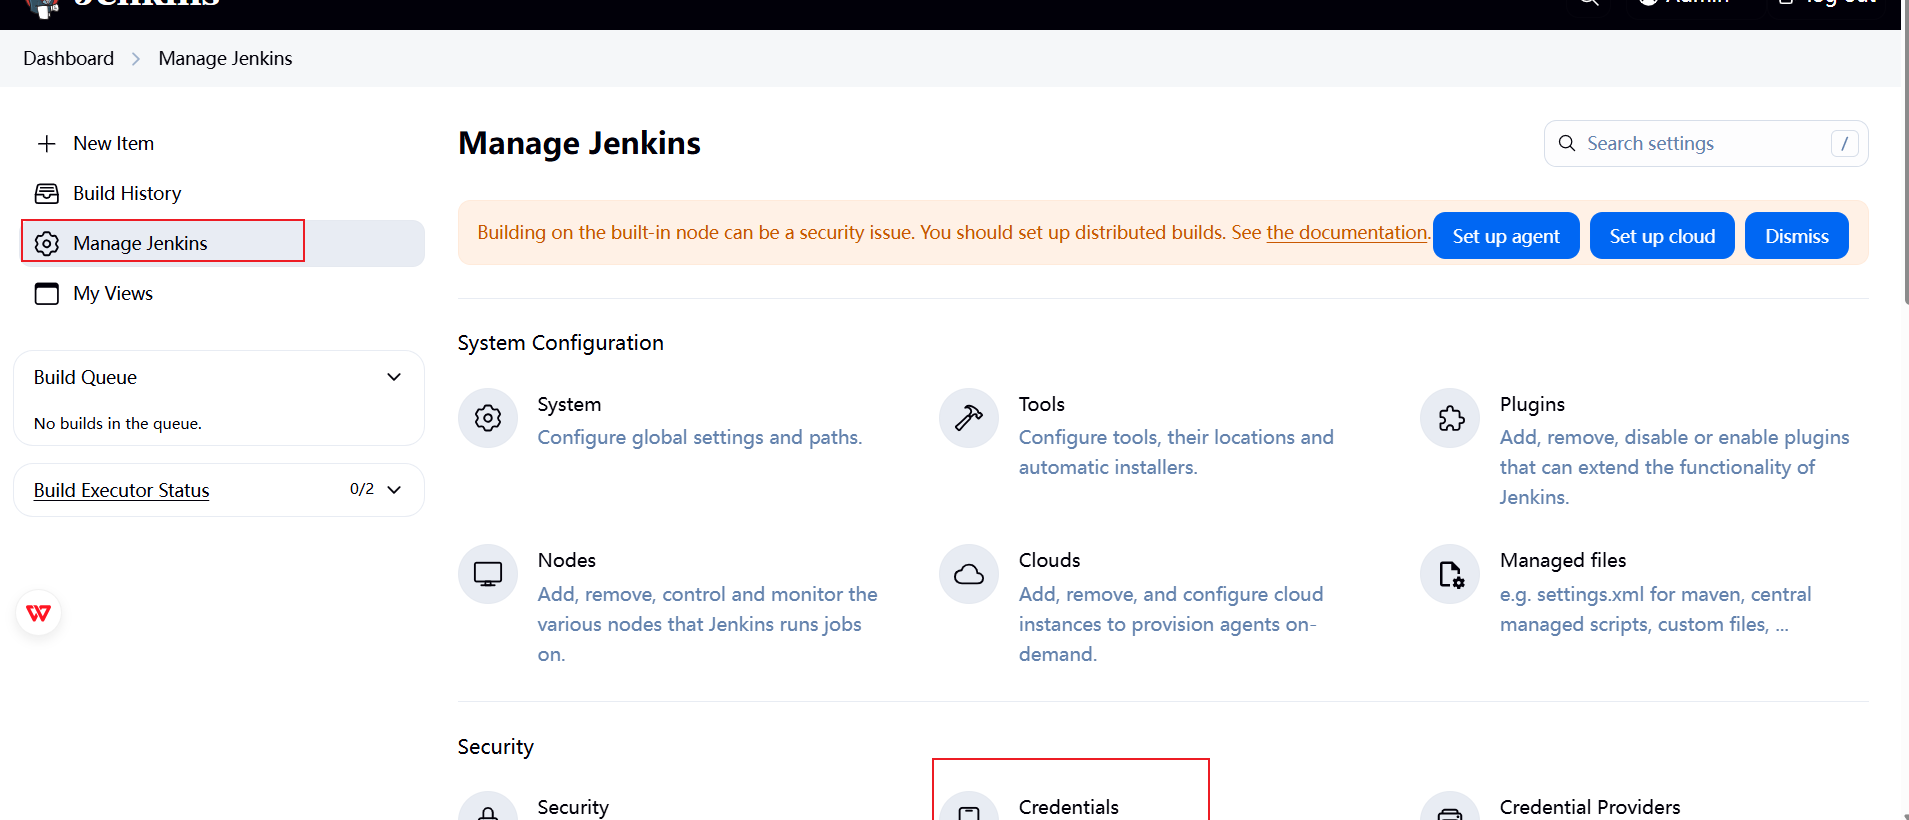
Task: Click the 'System Configuration' section heading
Action: pos(561,343)
